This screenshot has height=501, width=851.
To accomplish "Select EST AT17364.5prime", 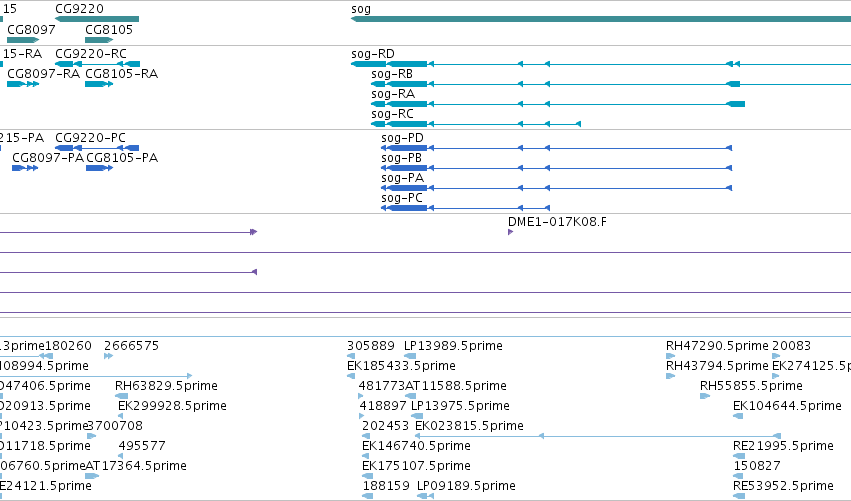I will tap(136, 466).
